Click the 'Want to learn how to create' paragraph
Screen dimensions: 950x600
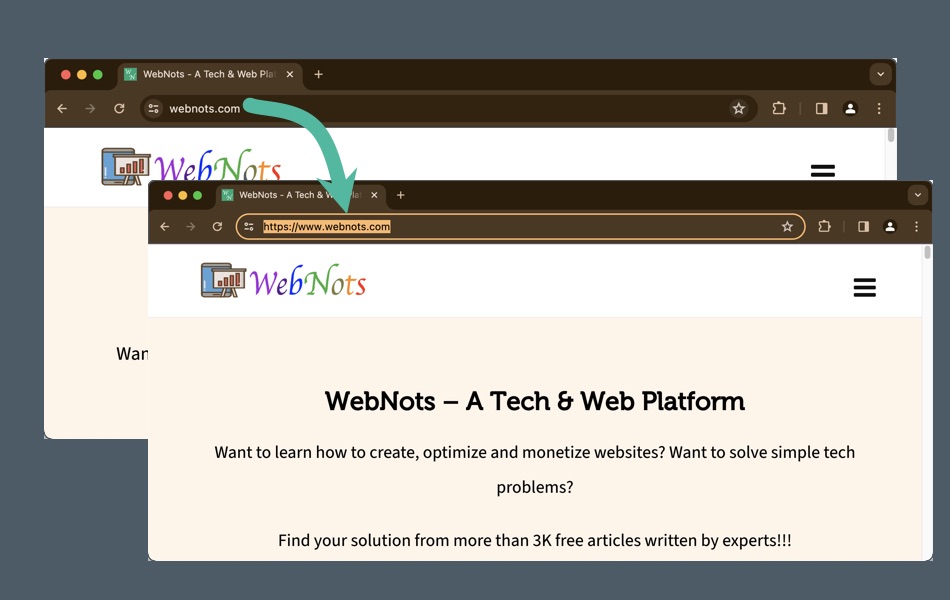click(535, 470)
